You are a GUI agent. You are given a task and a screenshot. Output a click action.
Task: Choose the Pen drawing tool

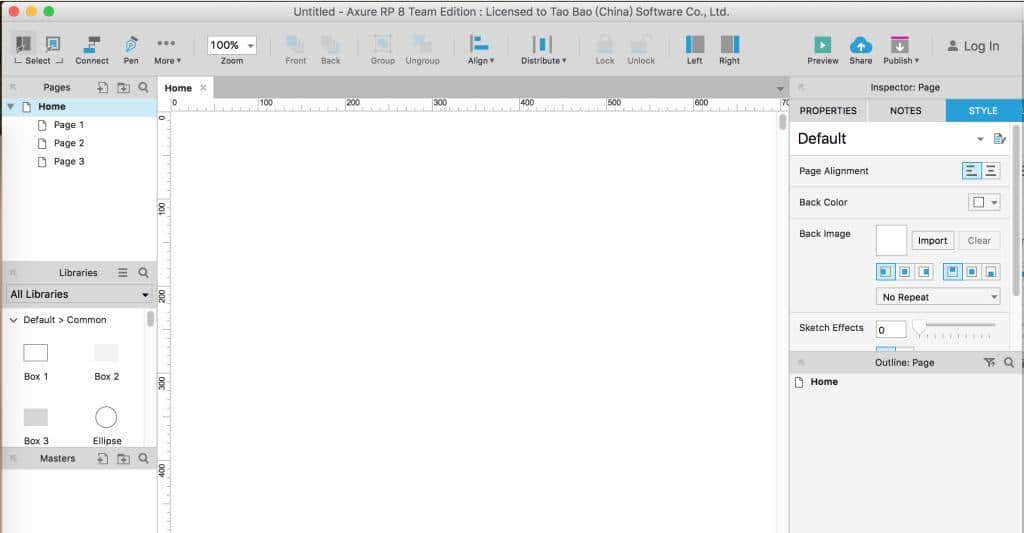click(x=131, y=46)
